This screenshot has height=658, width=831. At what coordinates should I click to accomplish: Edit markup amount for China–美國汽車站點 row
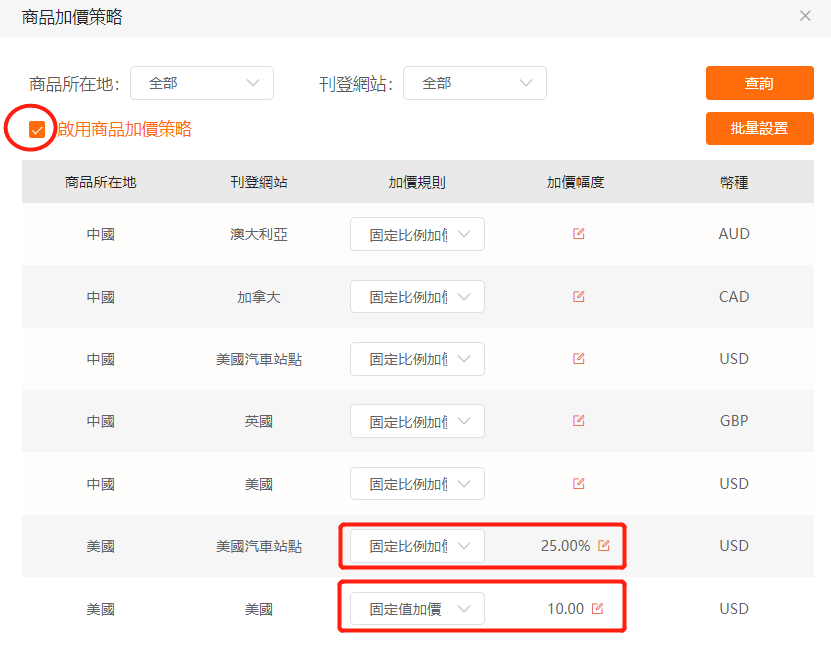[578, 359]
